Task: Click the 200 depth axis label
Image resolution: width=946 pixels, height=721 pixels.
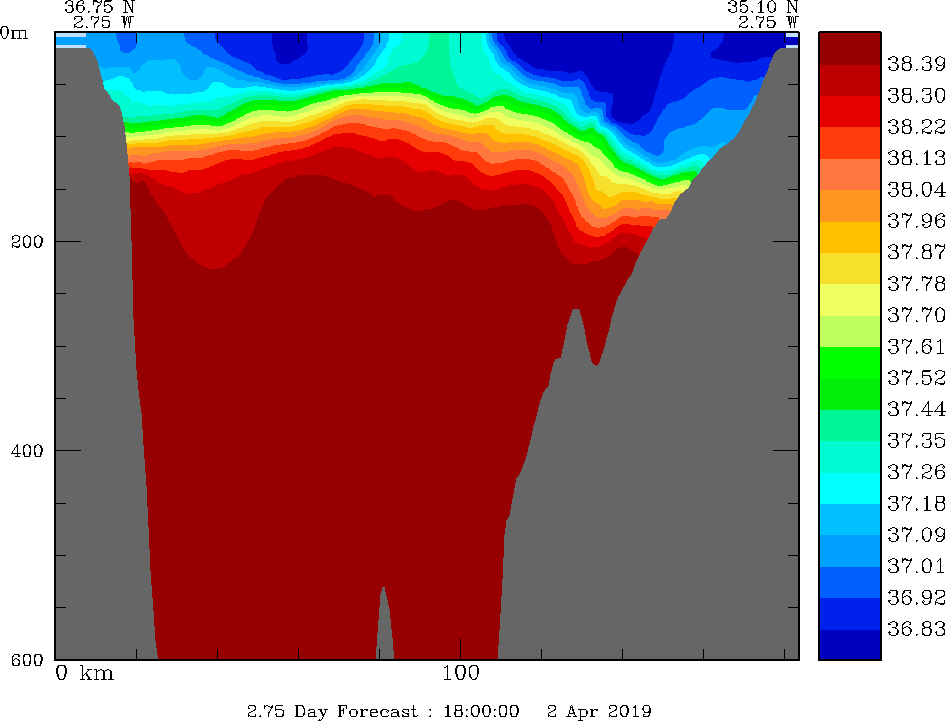Action: tap(27, 242)
